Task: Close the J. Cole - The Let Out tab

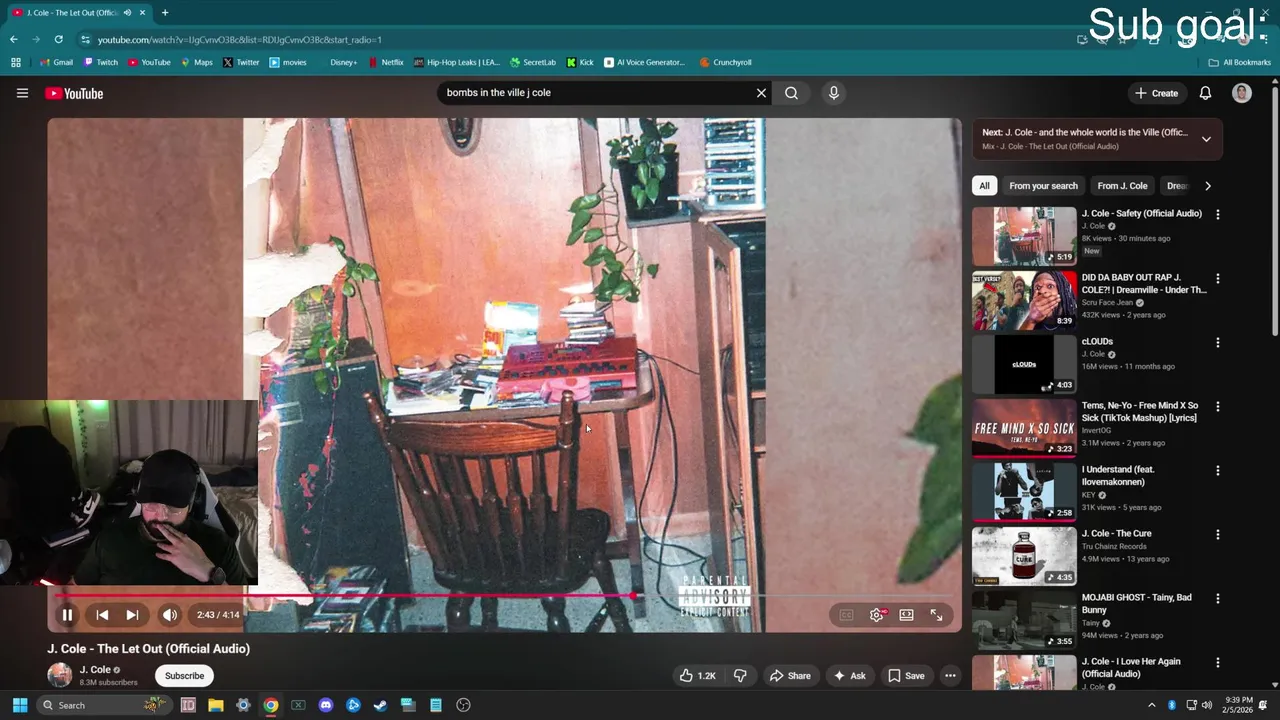Action: (x=142, y=12)
